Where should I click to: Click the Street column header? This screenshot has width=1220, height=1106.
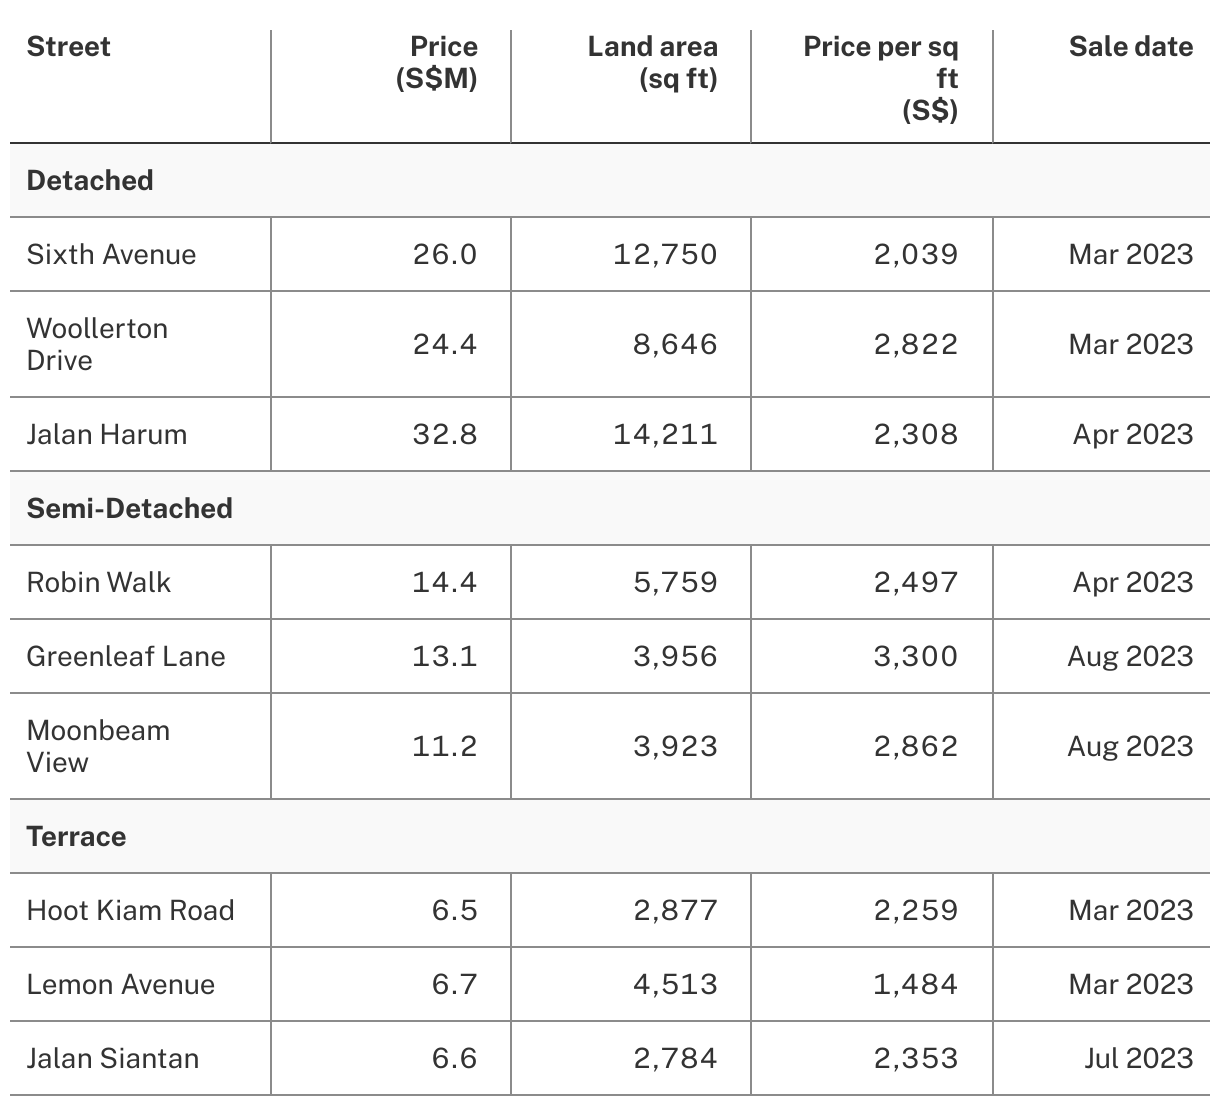pos(69,47)
